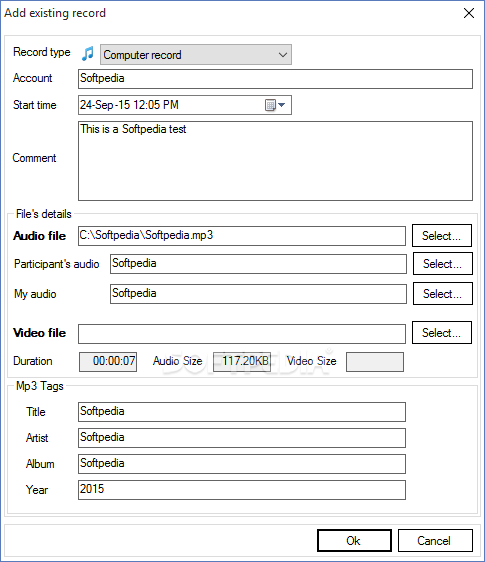Click the empty Video file field
This screenshot has height=562, width=485.
coord(242,334)
